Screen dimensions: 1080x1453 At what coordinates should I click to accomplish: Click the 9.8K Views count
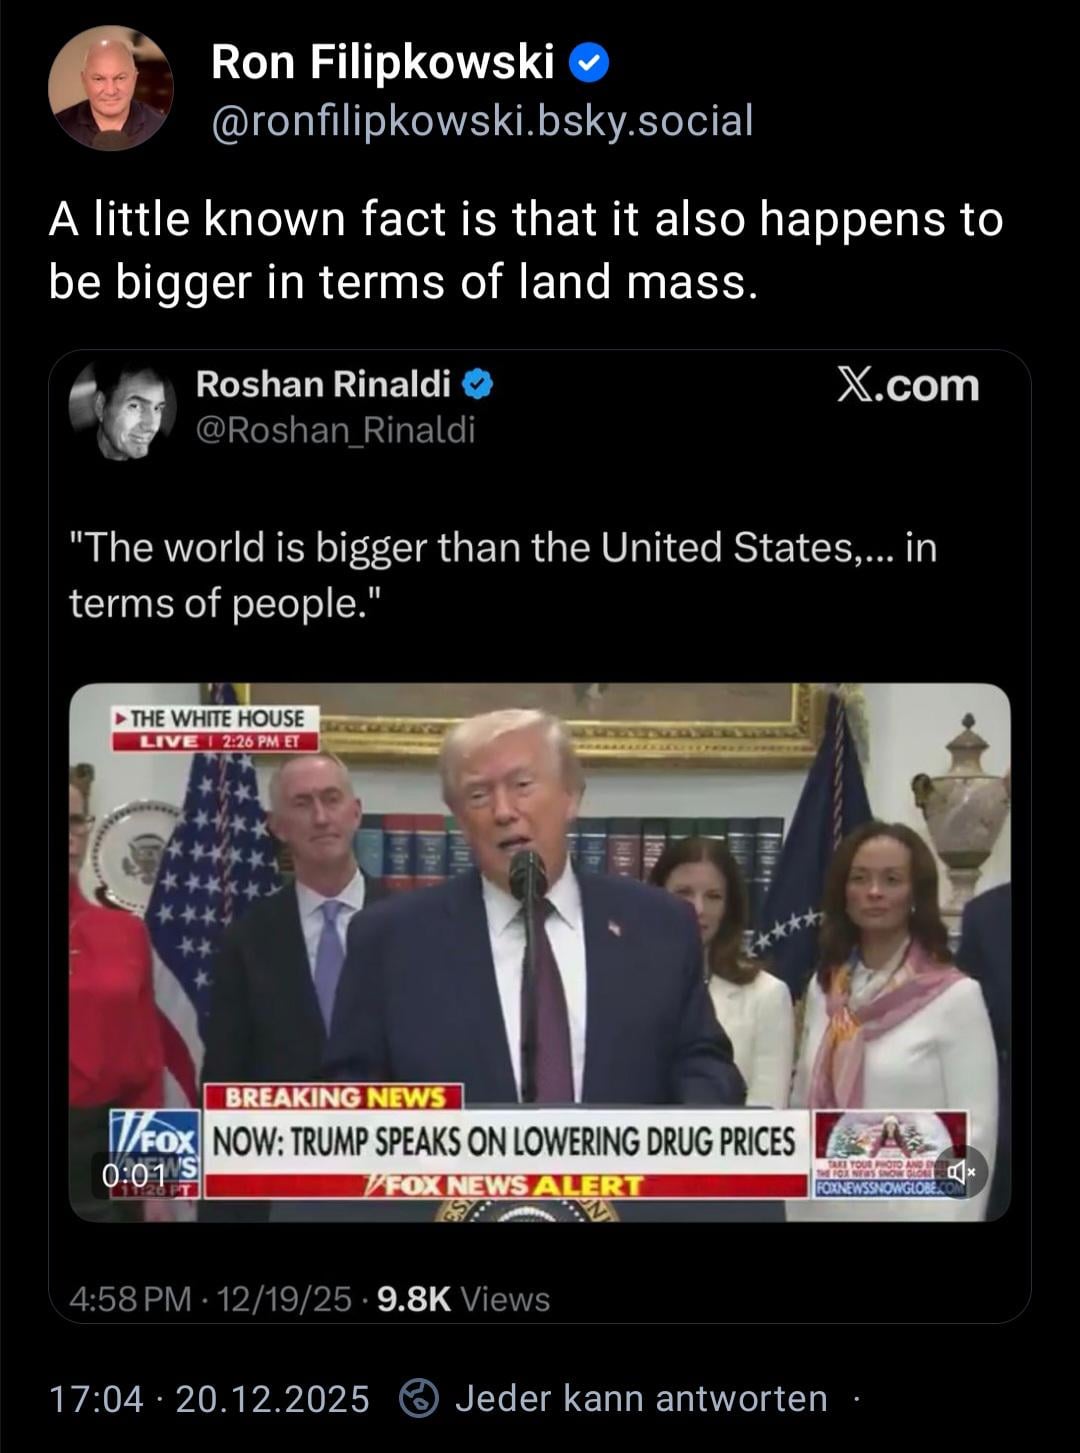[x=464, y=1299]
